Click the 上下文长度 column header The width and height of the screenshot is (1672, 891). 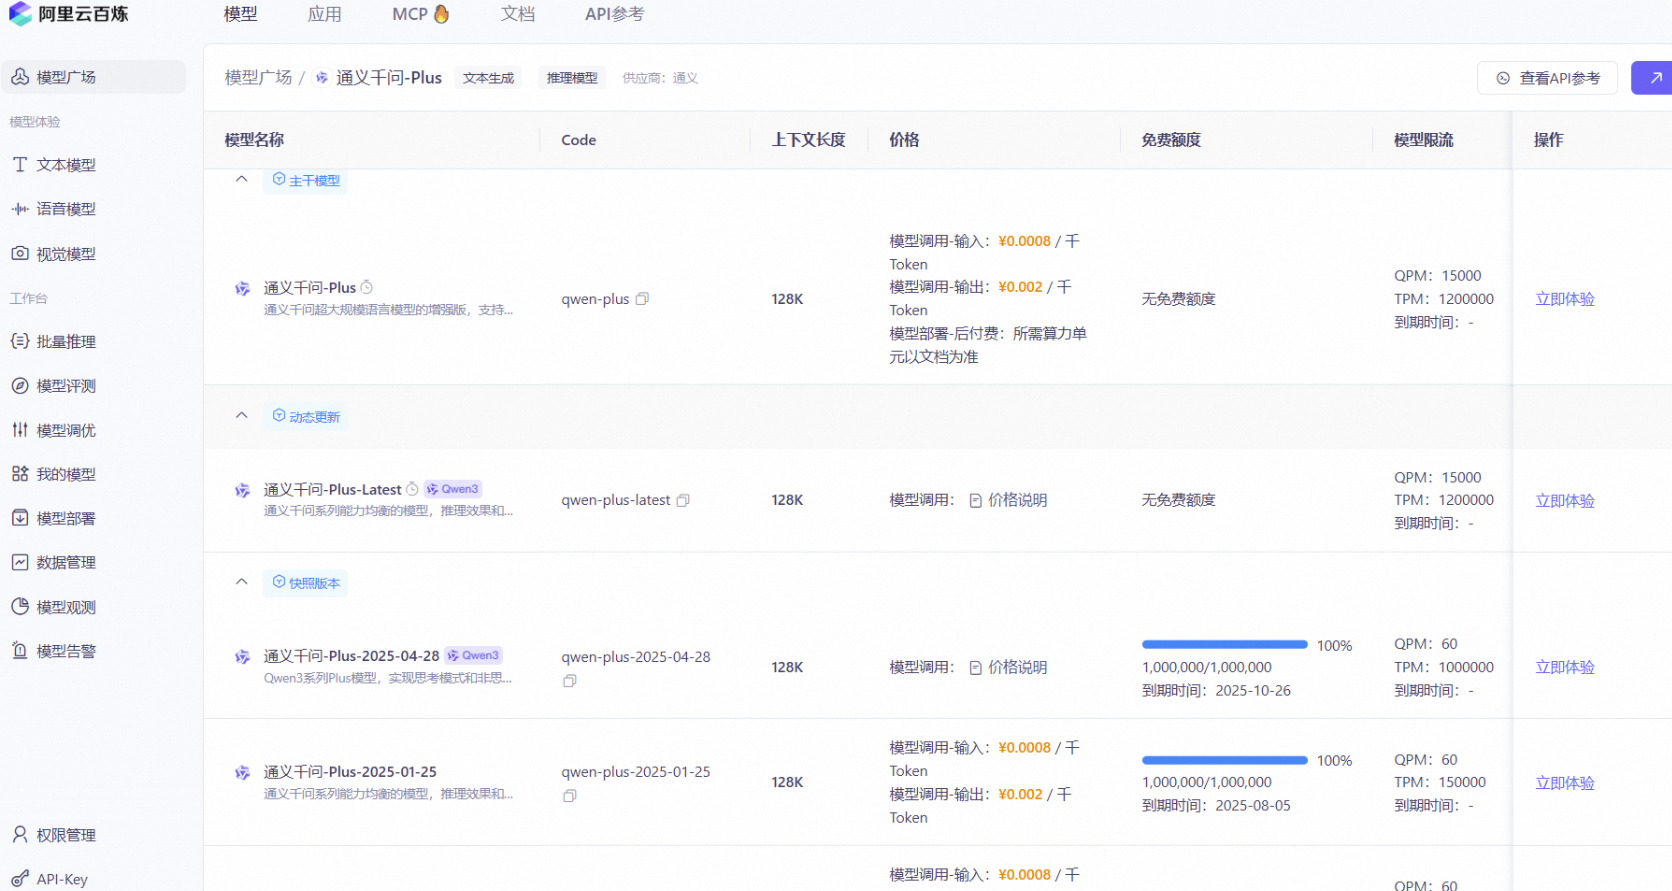809,140
